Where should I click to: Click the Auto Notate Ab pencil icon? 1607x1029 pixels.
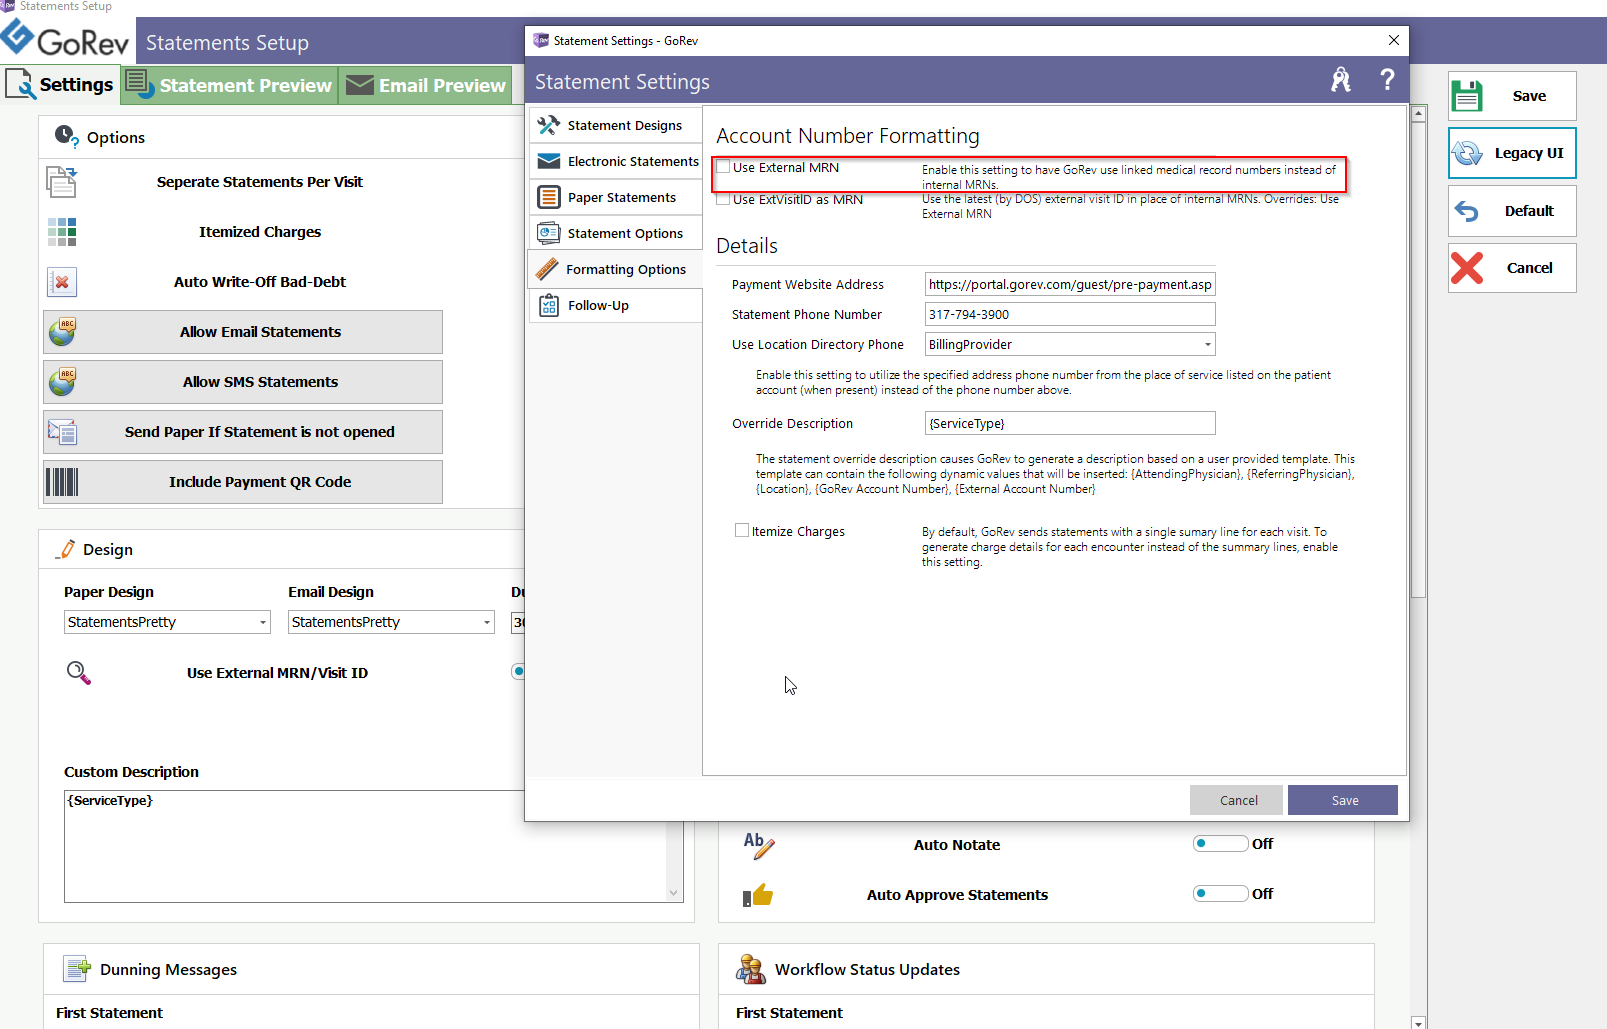[x=758, y=845]
